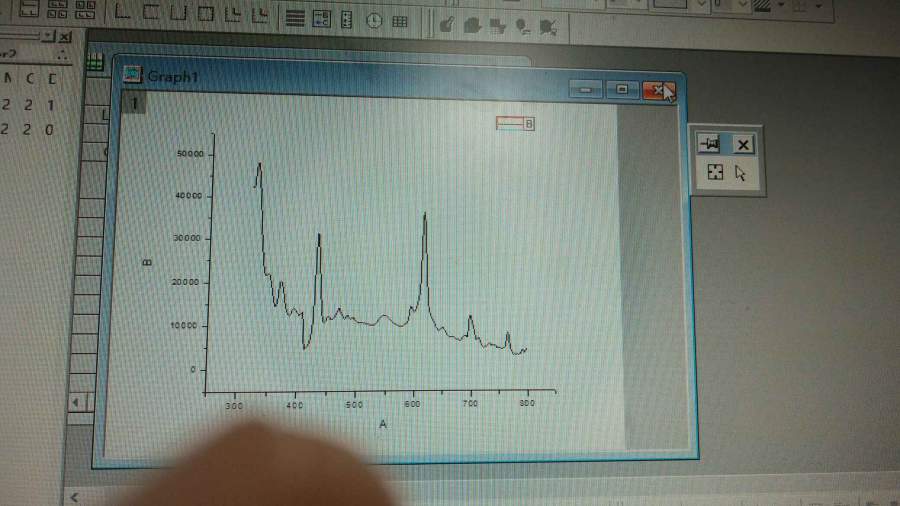Toggle the pin on the floating tool palette
This screenshot has width=900, height=506.
[x=710, y=144]
